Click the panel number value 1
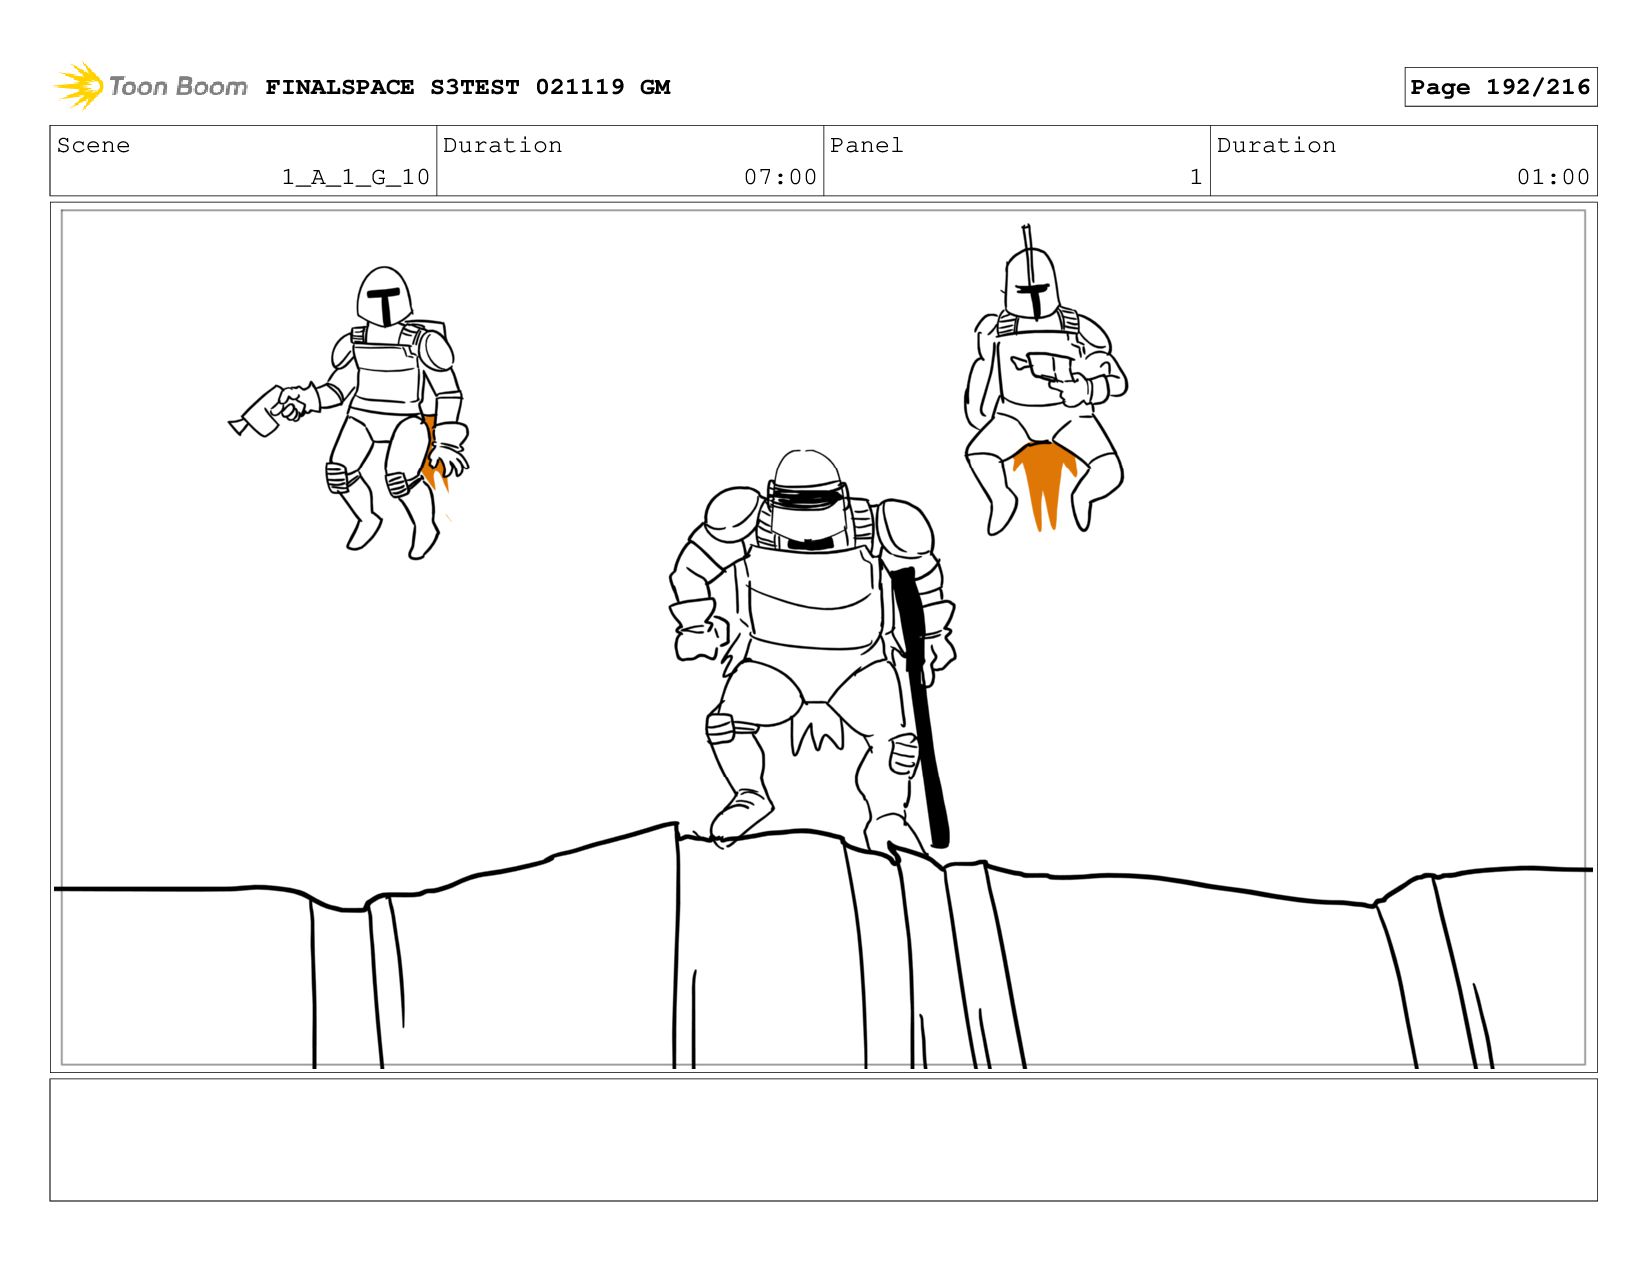 (1195, 177)
